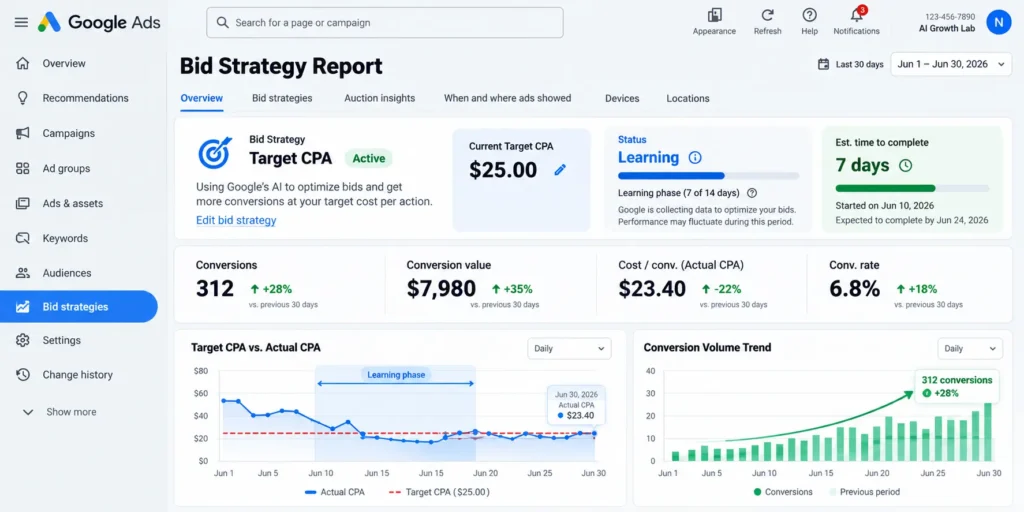Click the Edit bid strategy link
The height and width of the screenshot is (512, 1024).
click(x=236, y=220)
